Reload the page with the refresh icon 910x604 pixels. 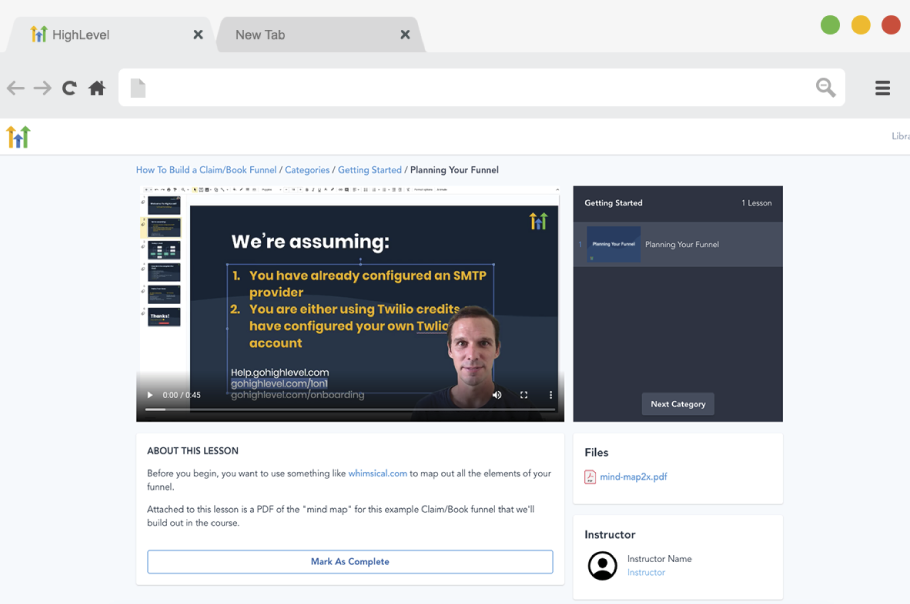click(69, 88)
